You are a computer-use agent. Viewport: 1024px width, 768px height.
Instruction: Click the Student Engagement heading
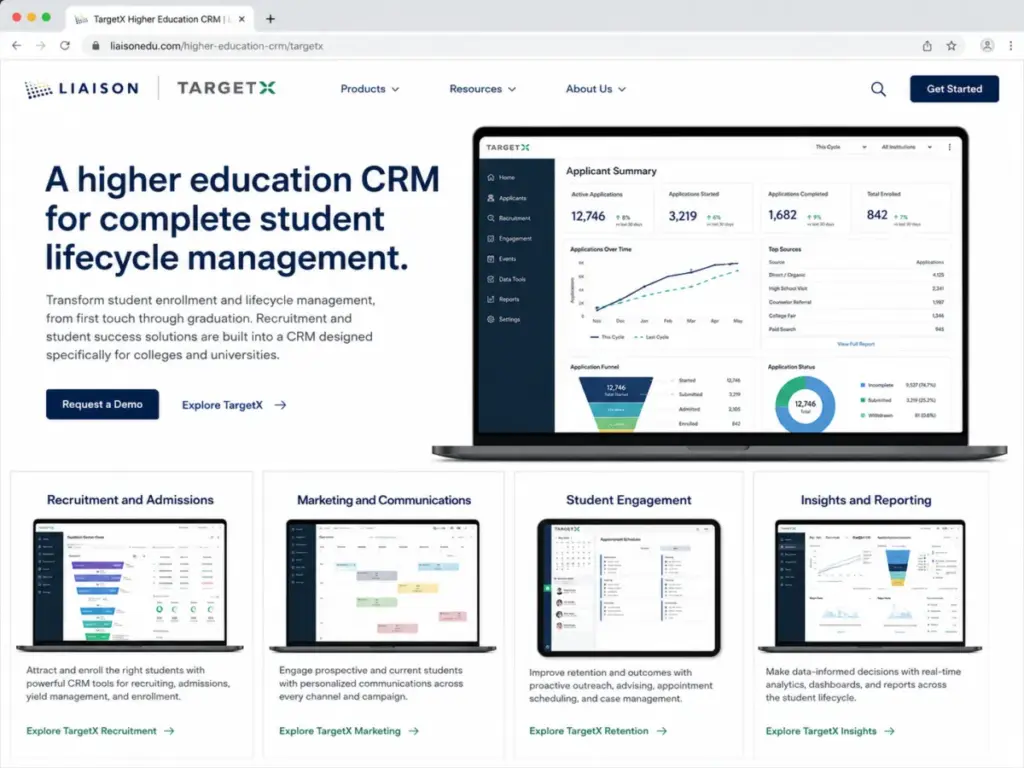628,500
